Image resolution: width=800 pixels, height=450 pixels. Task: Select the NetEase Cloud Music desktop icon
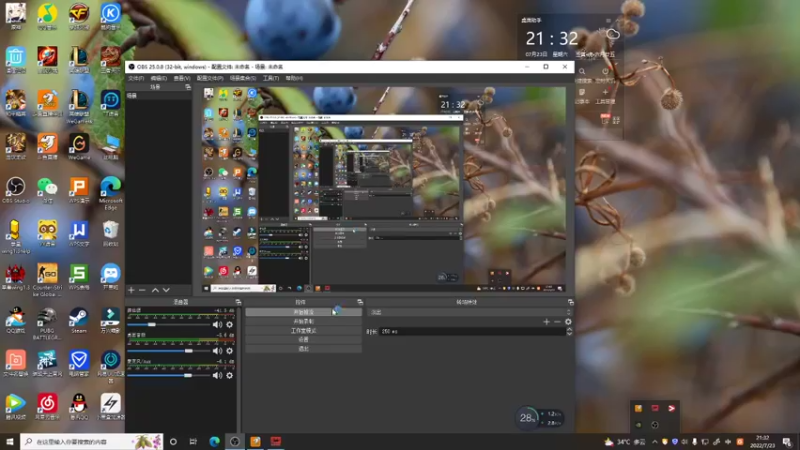tap(47, 407)
